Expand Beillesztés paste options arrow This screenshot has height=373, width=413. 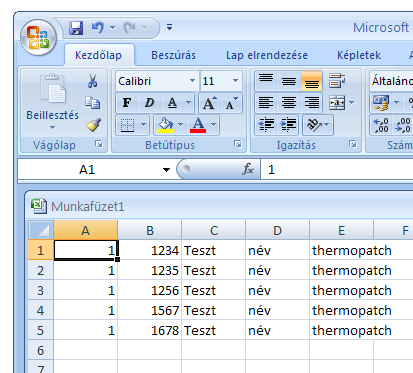52,127
